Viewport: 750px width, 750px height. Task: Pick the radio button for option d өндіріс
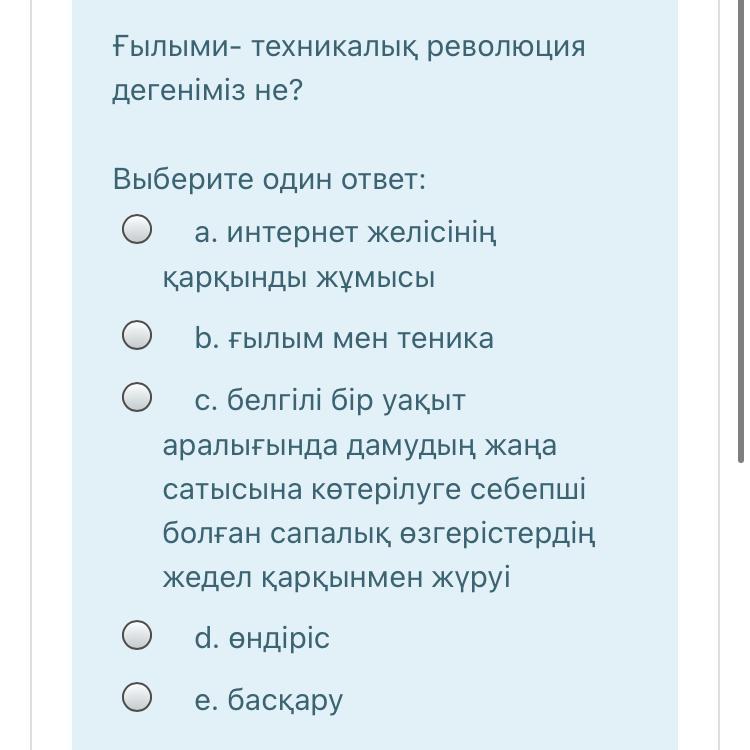tap(137, 635)
